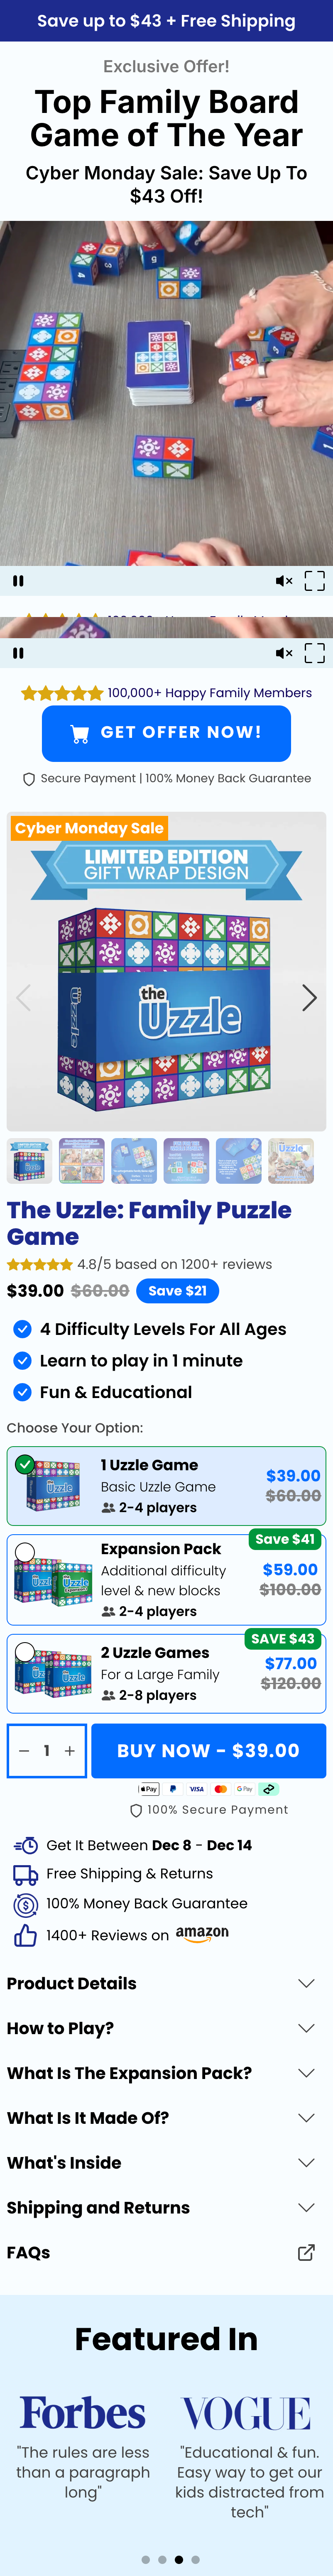Select the 2 Uzzle Games option
This screenshot has width=333, height=2576.
166,1674
